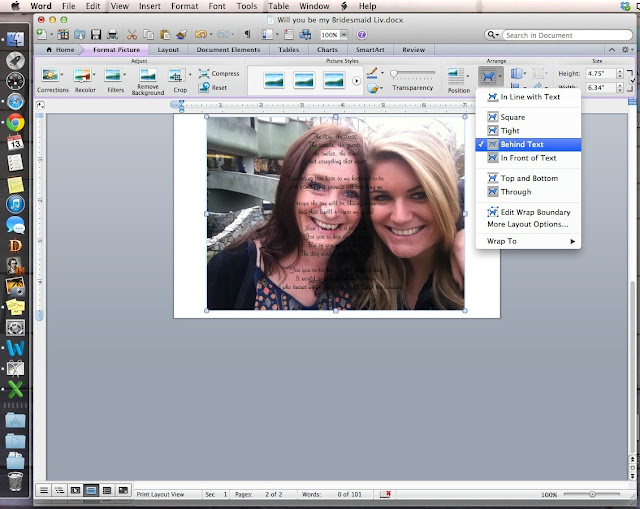Toggle show paragraph marks pilcrow button

pos(247,34)
